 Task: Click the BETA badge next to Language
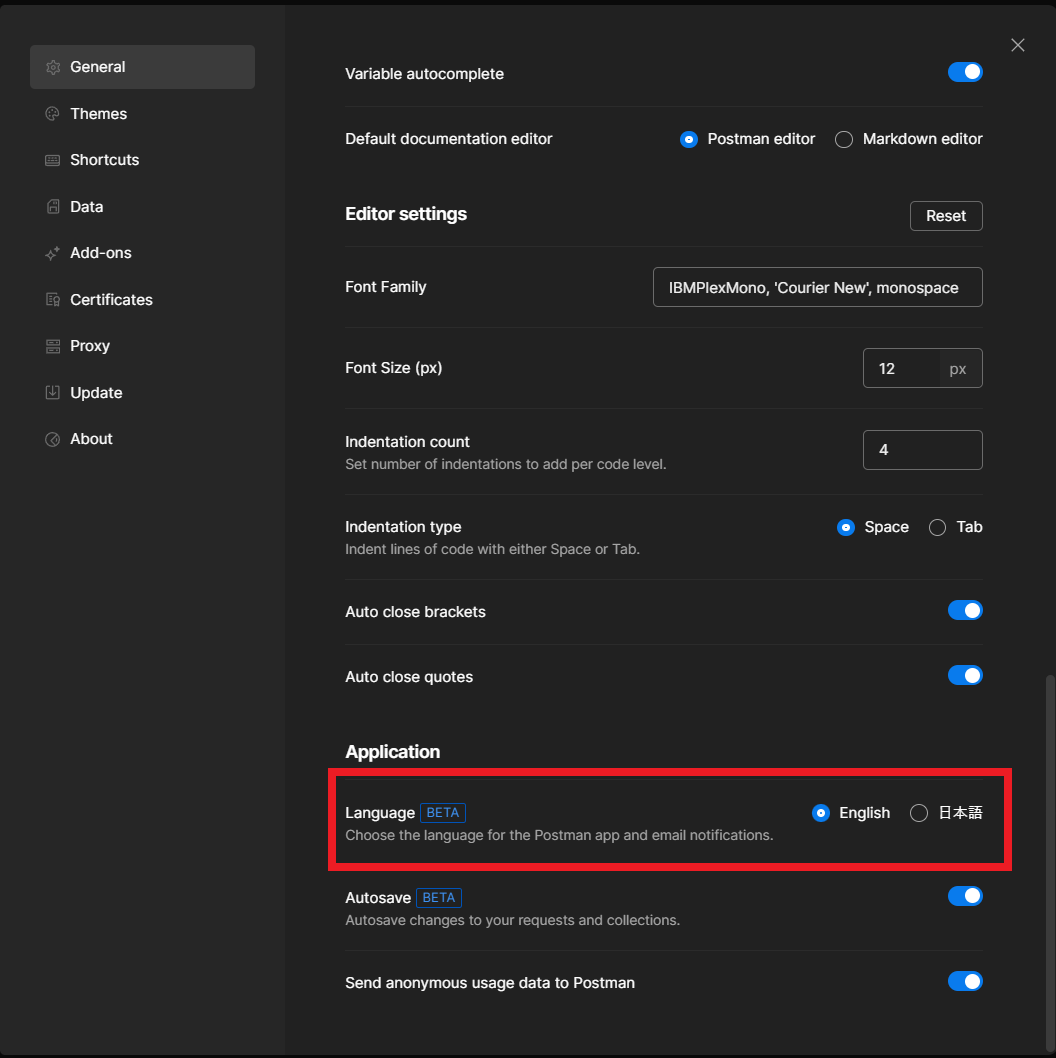443,812
